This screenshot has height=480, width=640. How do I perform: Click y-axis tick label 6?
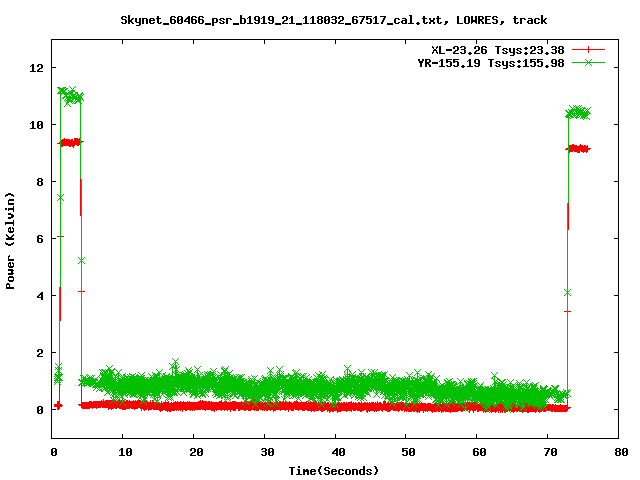click(40, 239)
